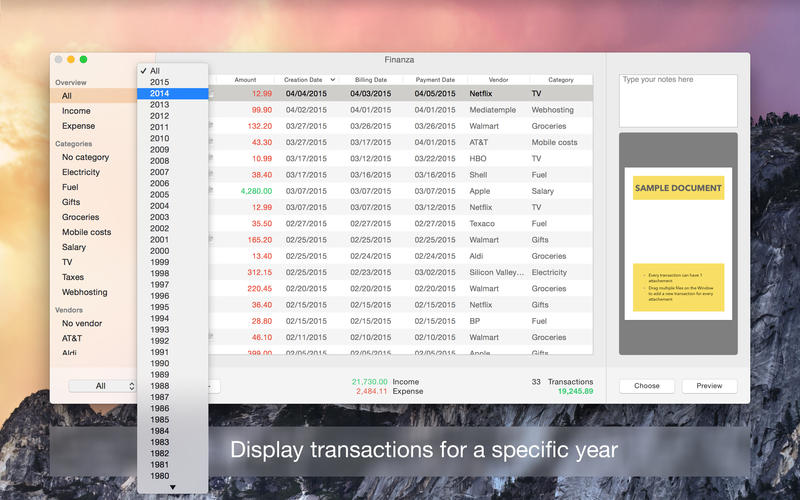The image size is (800, 500).
Task: Select the Texaco Fuel transaction row
Action: (x=401, y=223)
